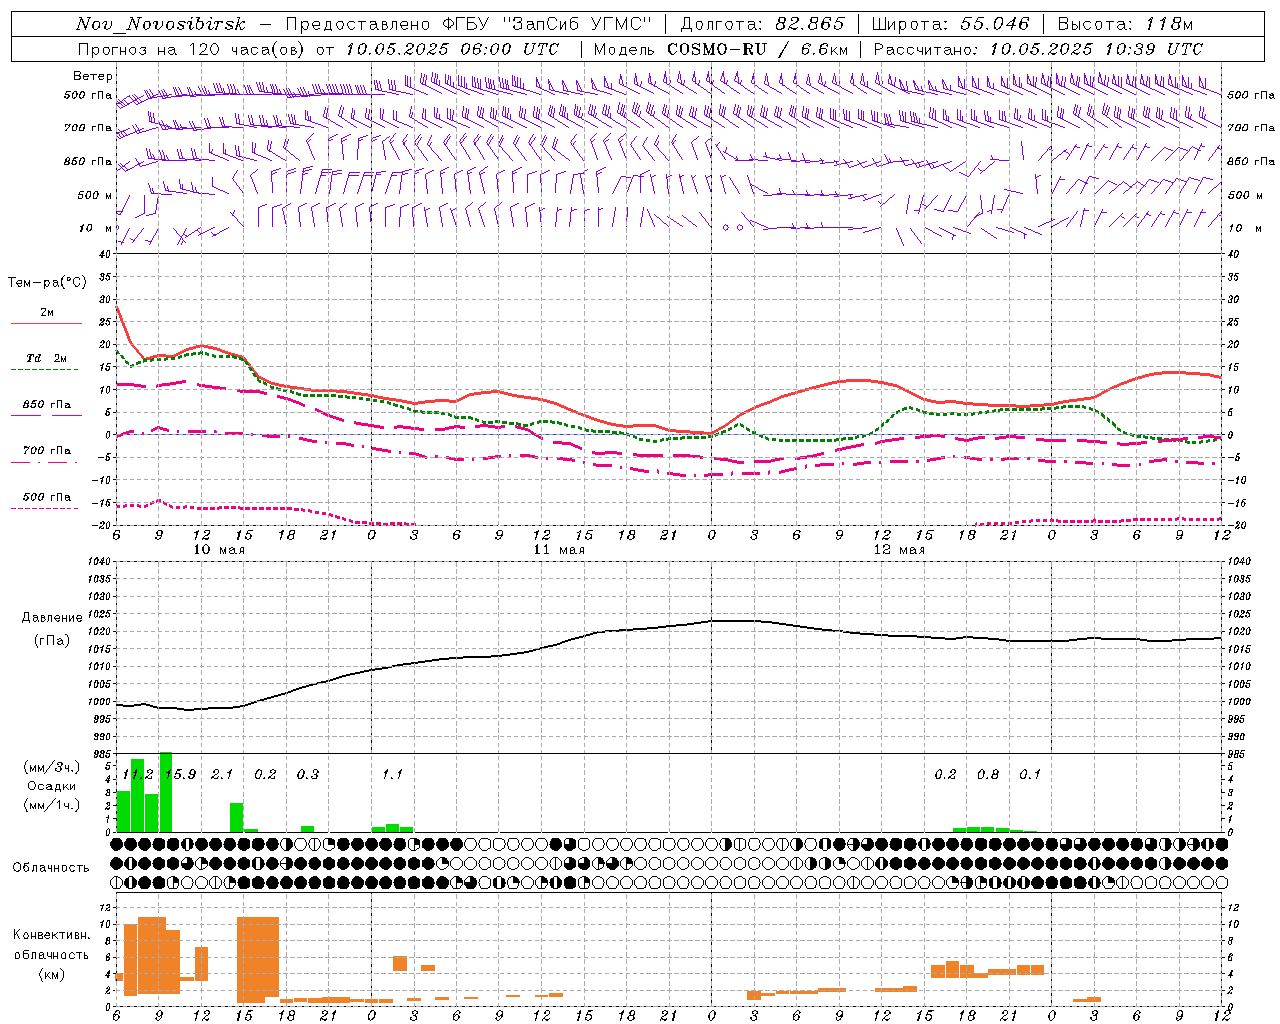1280x1024 pixels.
Task: Click the 'Прогноз на 120 часа(ов)' forecast text
Action: 192,49
